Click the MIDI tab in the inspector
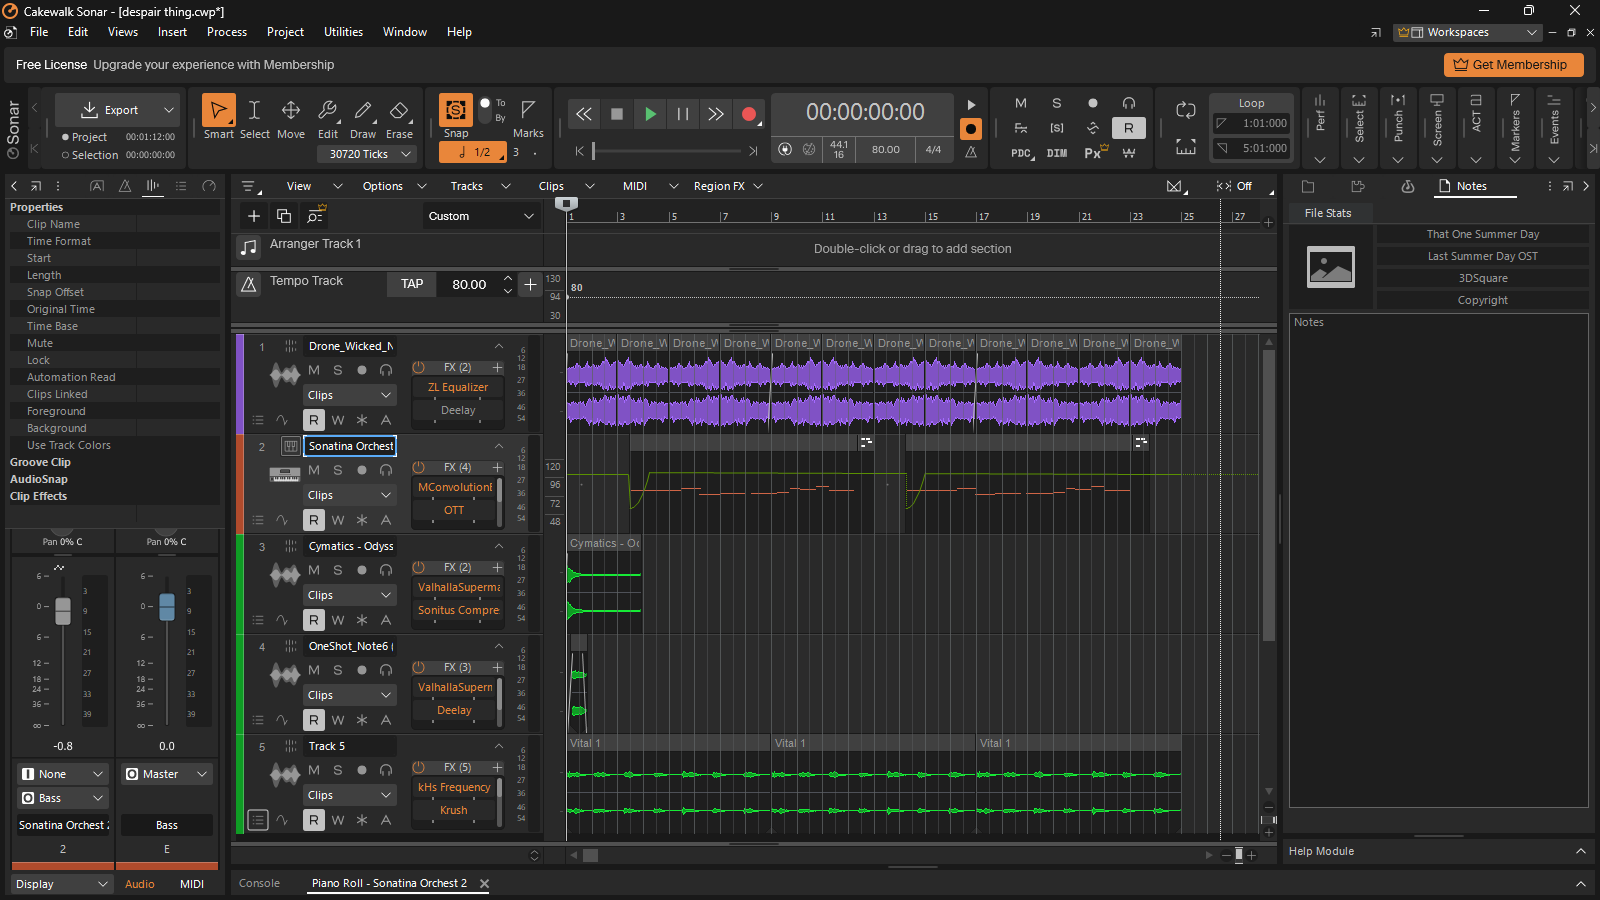 coord(192,884)
